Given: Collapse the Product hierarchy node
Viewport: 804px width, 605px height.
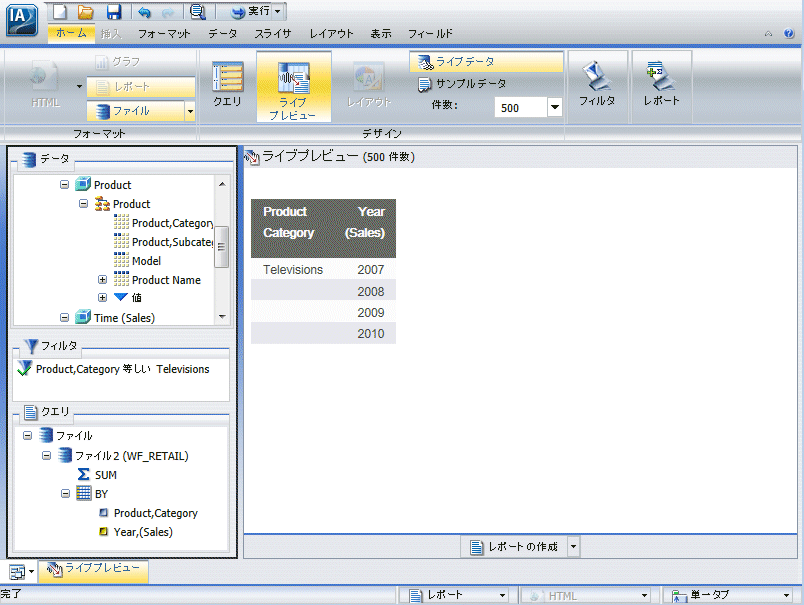Looking at the screenshot, I should (83, 204).
